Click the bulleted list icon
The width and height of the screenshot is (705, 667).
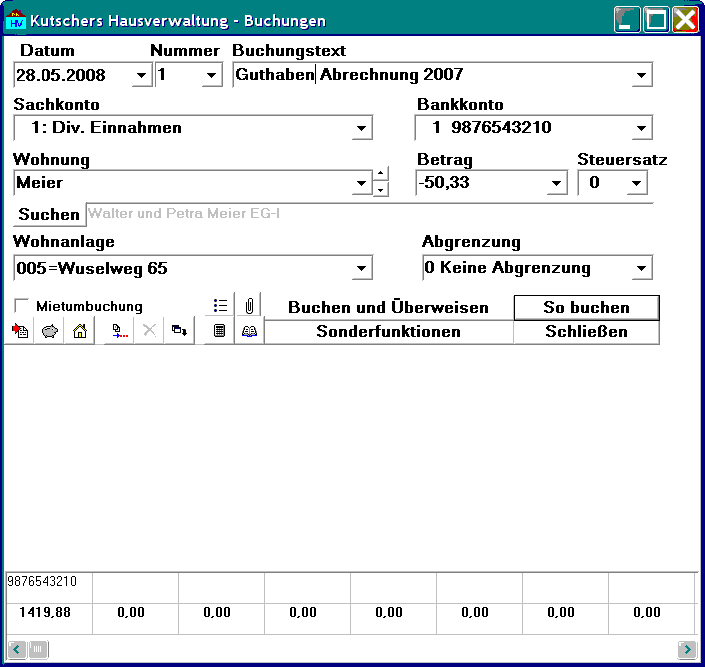pos(220,306)
